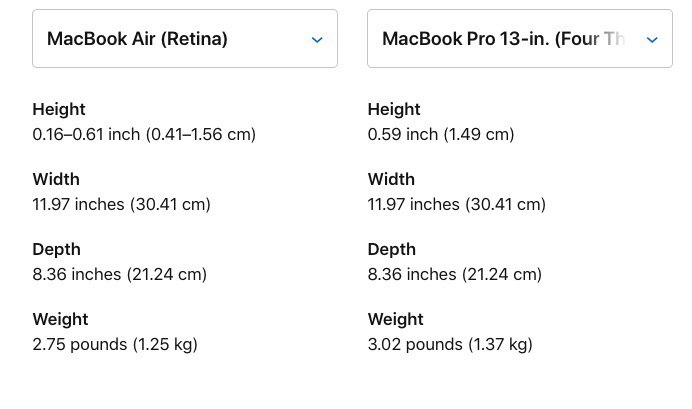
Task: Select the Height label under MacBook Air
Action: pyautogui.click(x=59, y=109)
